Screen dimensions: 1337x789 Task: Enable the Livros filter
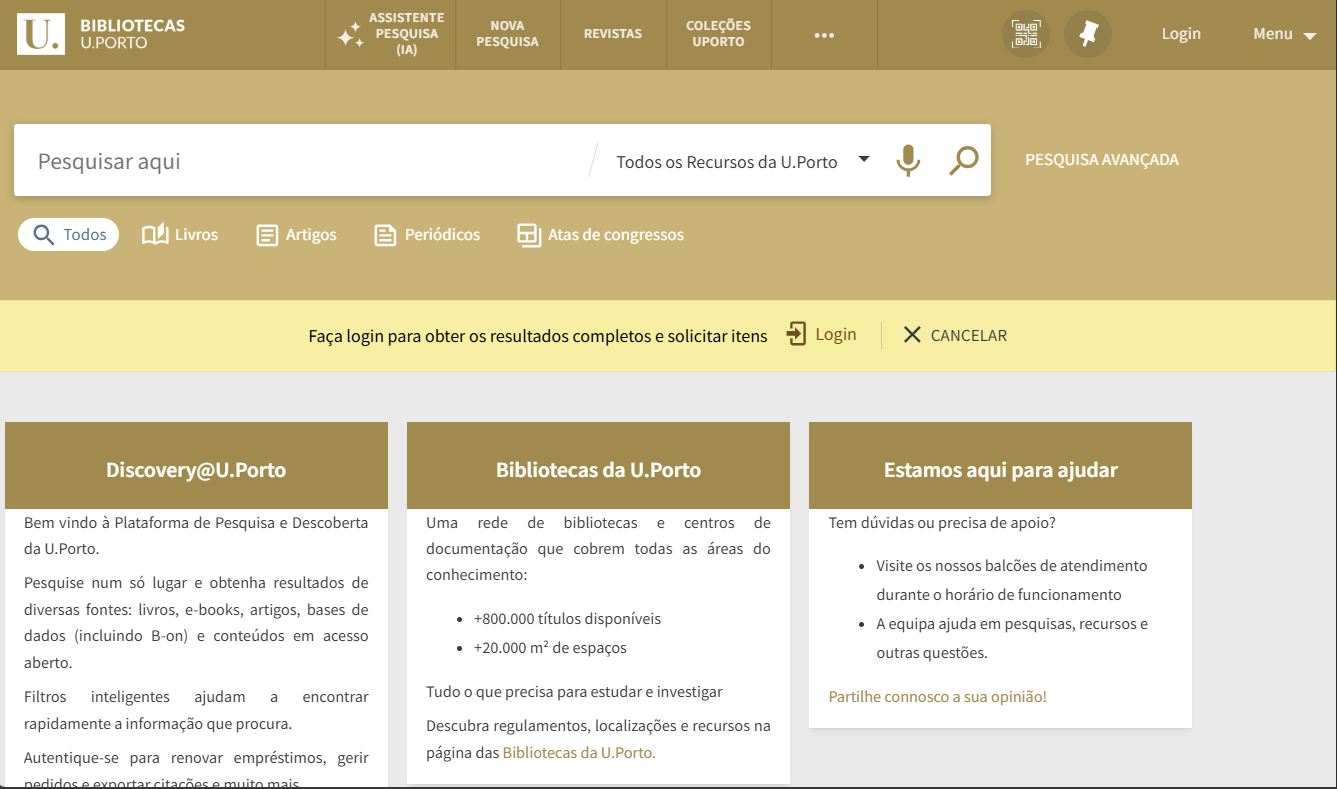(179, 234)
